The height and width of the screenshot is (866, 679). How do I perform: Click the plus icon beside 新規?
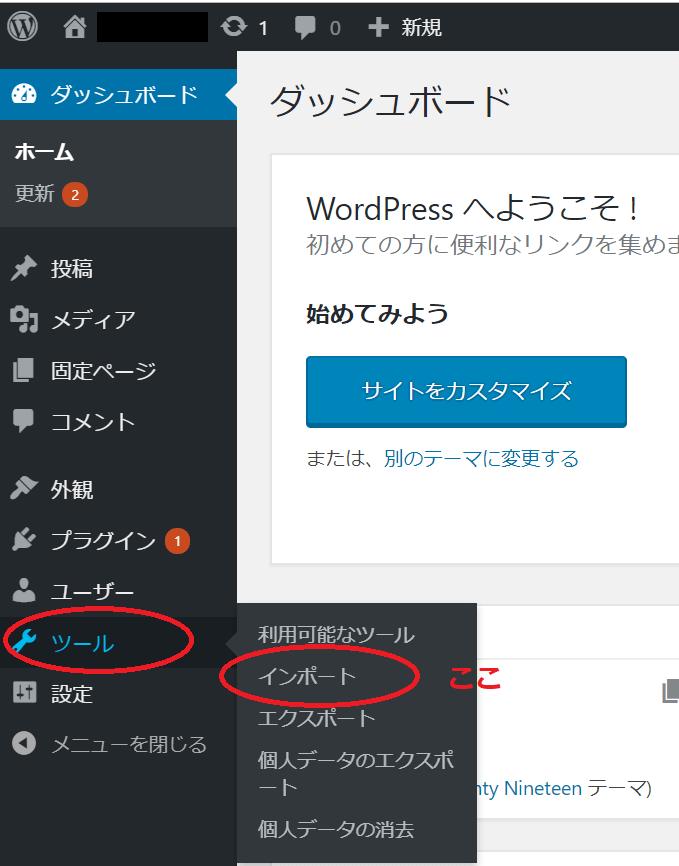(378, 27)
